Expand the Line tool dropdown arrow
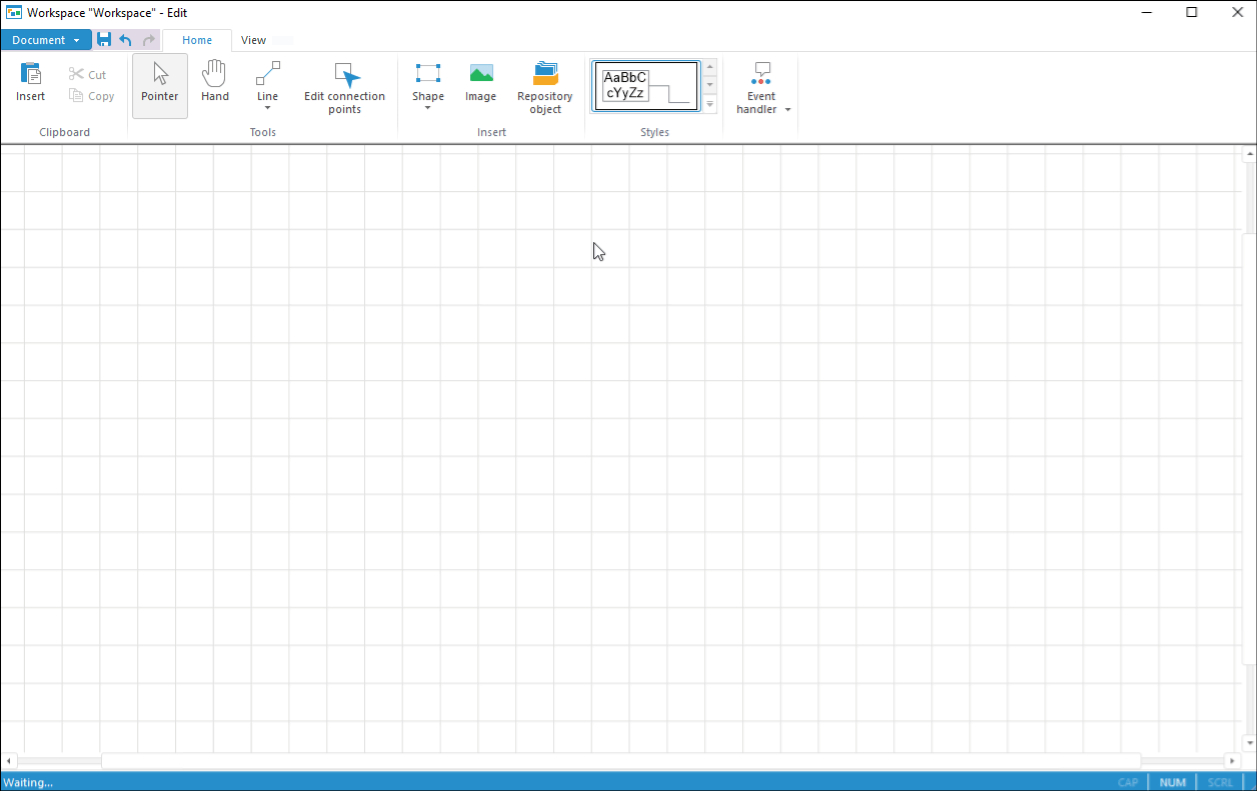This screenshot has height=791, width=1257. click(268, 108)
